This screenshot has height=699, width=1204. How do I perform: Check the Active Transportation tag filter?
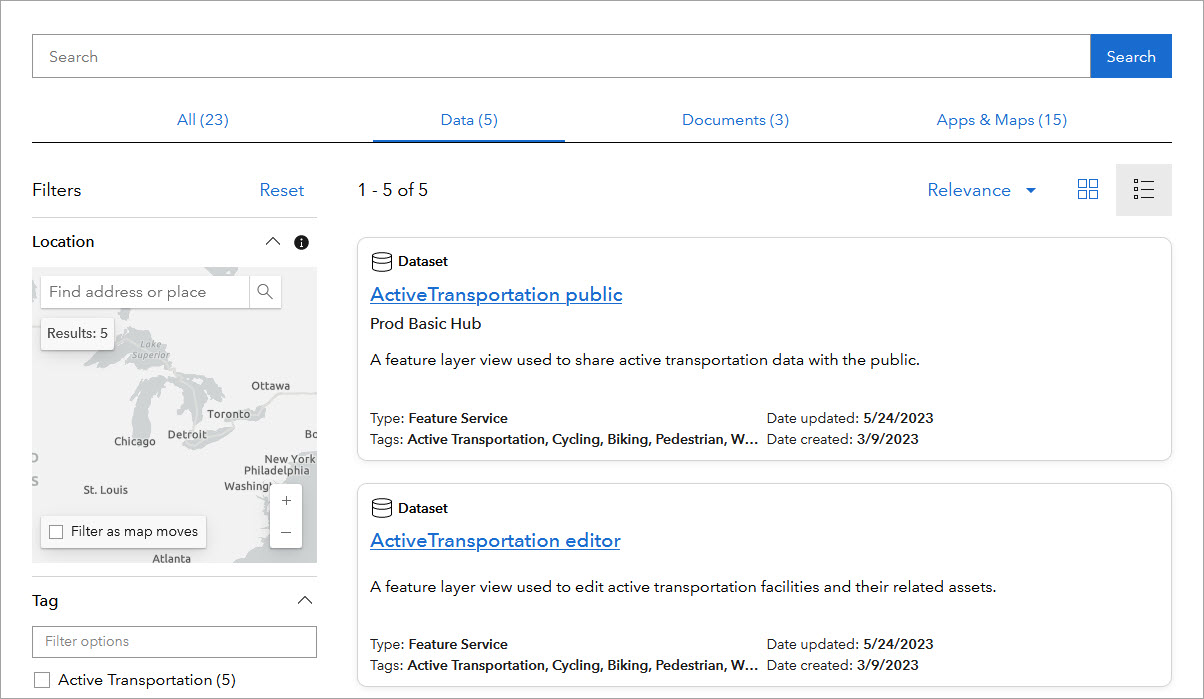click(42, 680)
